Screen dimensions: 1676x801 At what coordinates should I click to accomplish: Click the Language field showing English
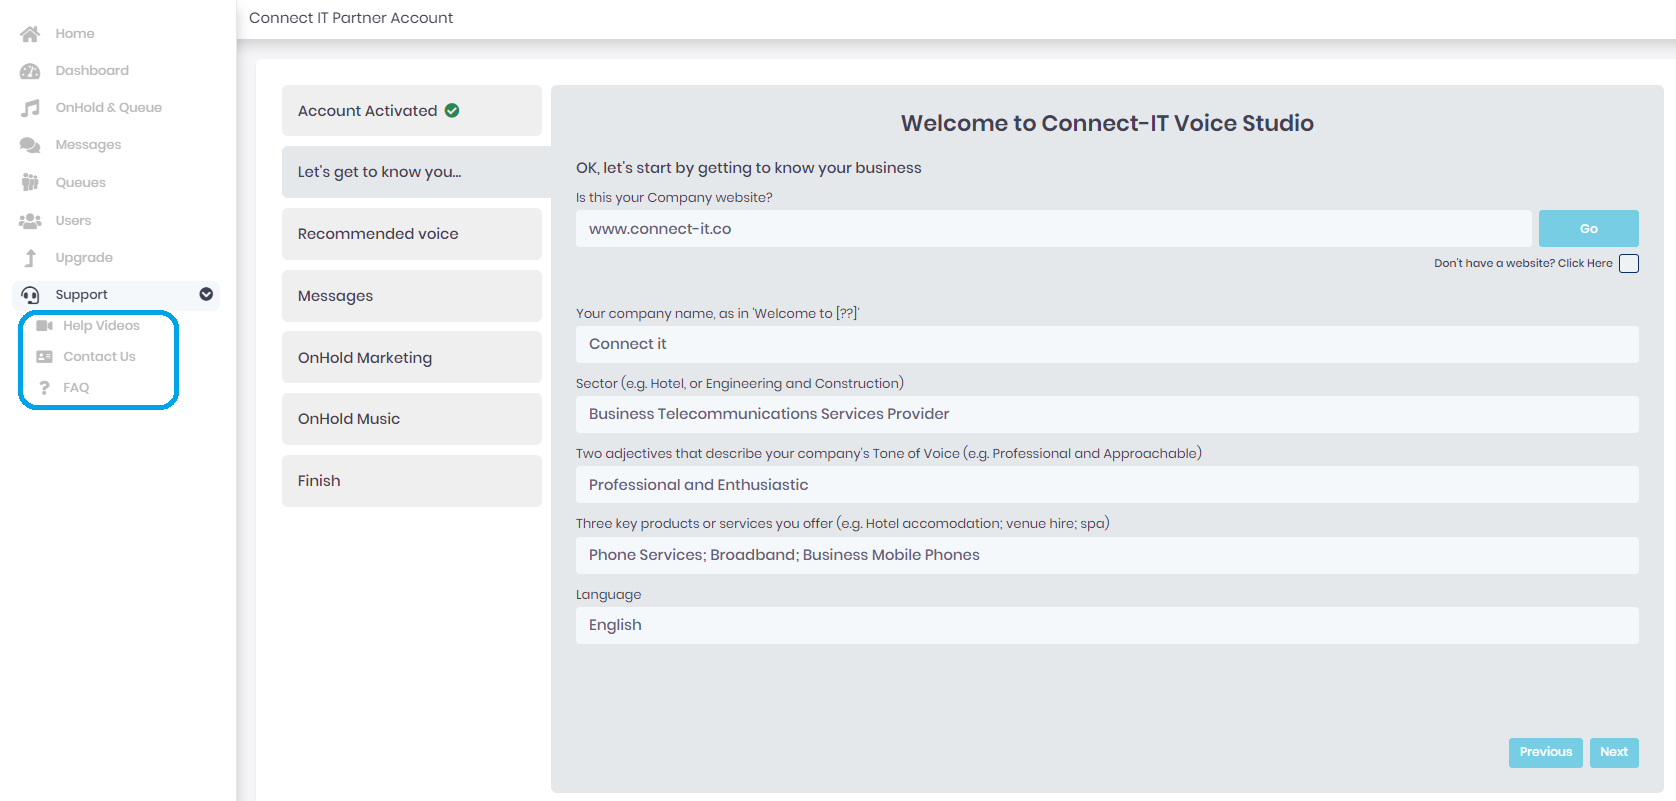coord(1107,625)
